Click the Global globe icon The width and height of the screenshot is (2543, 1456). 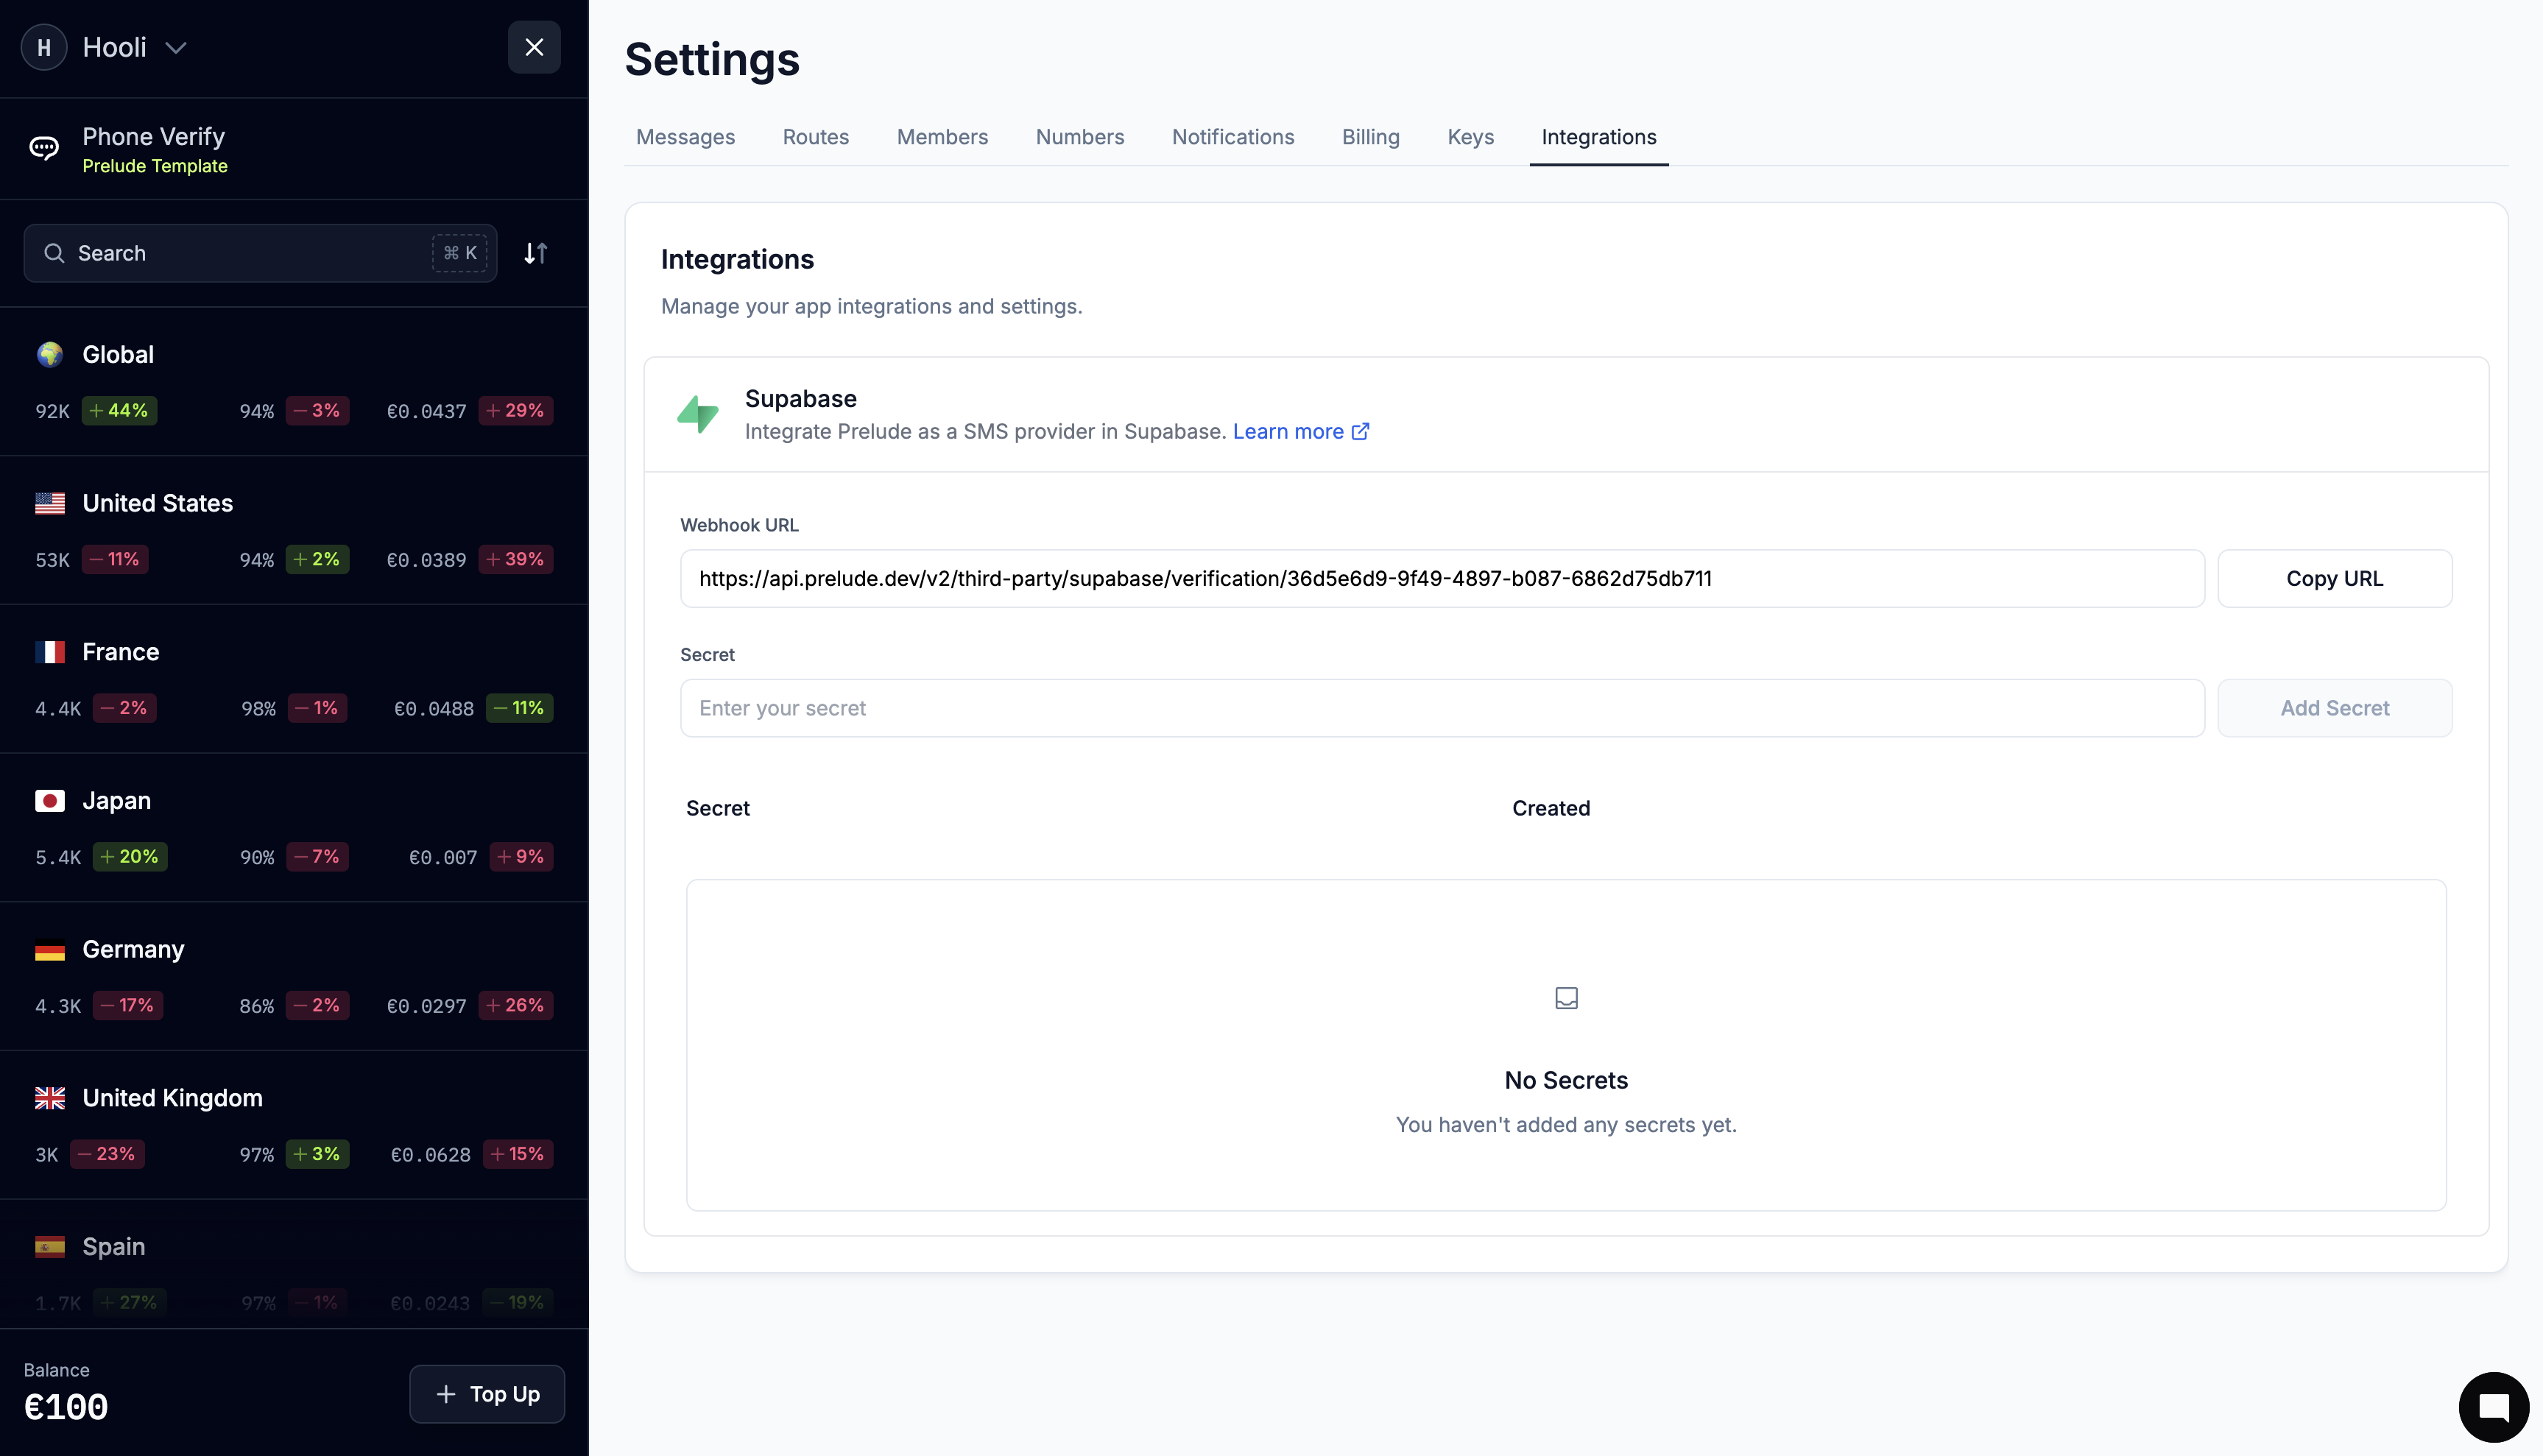pyautogui.click(x=49, y=354)
